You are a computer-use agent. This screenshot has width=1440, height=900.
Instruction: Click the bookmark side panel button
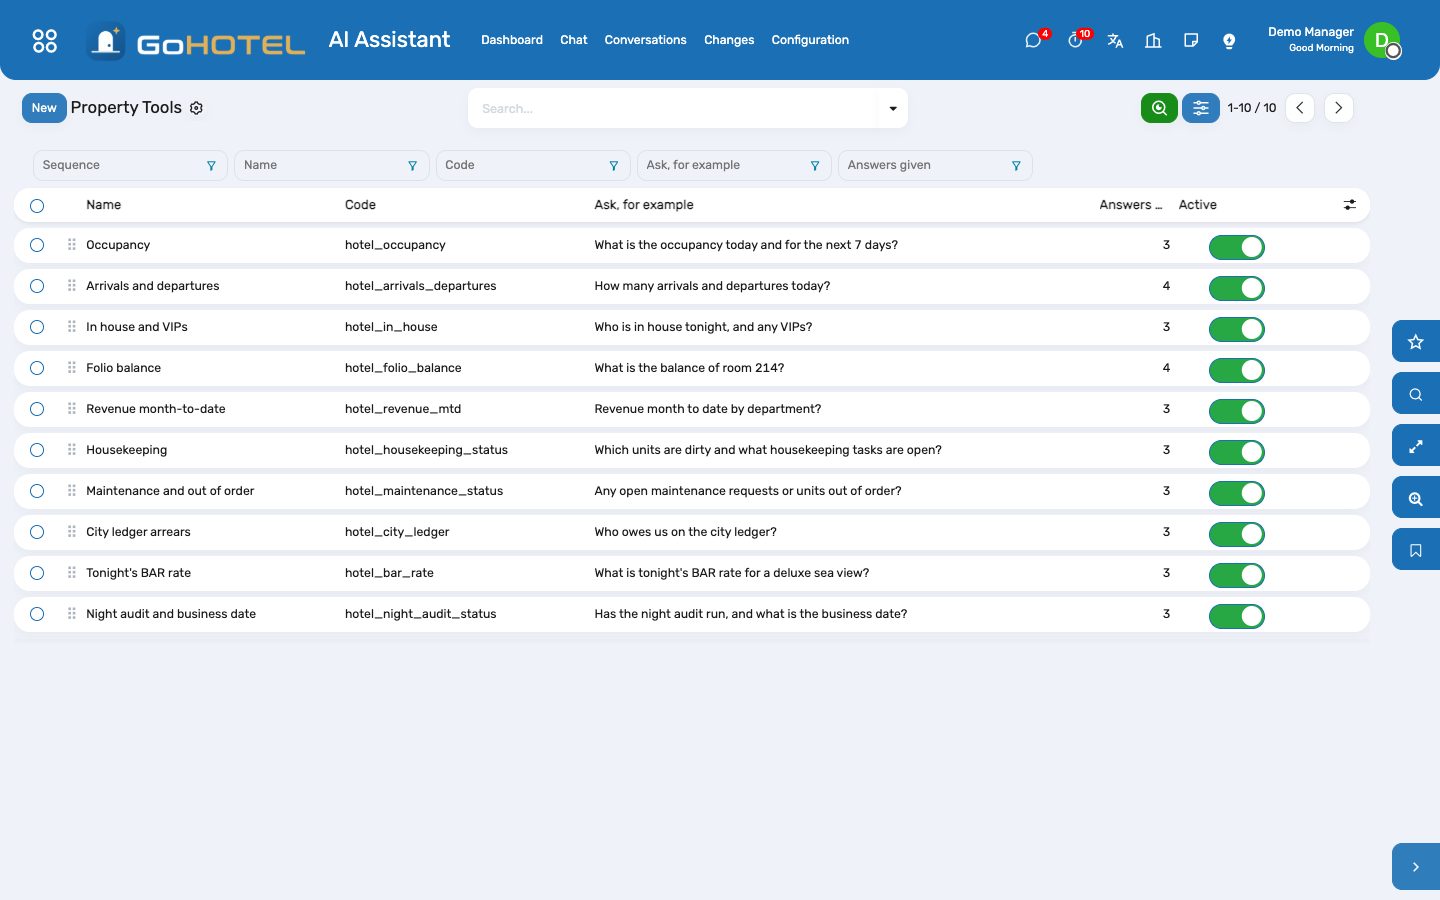click(1416, 550)
